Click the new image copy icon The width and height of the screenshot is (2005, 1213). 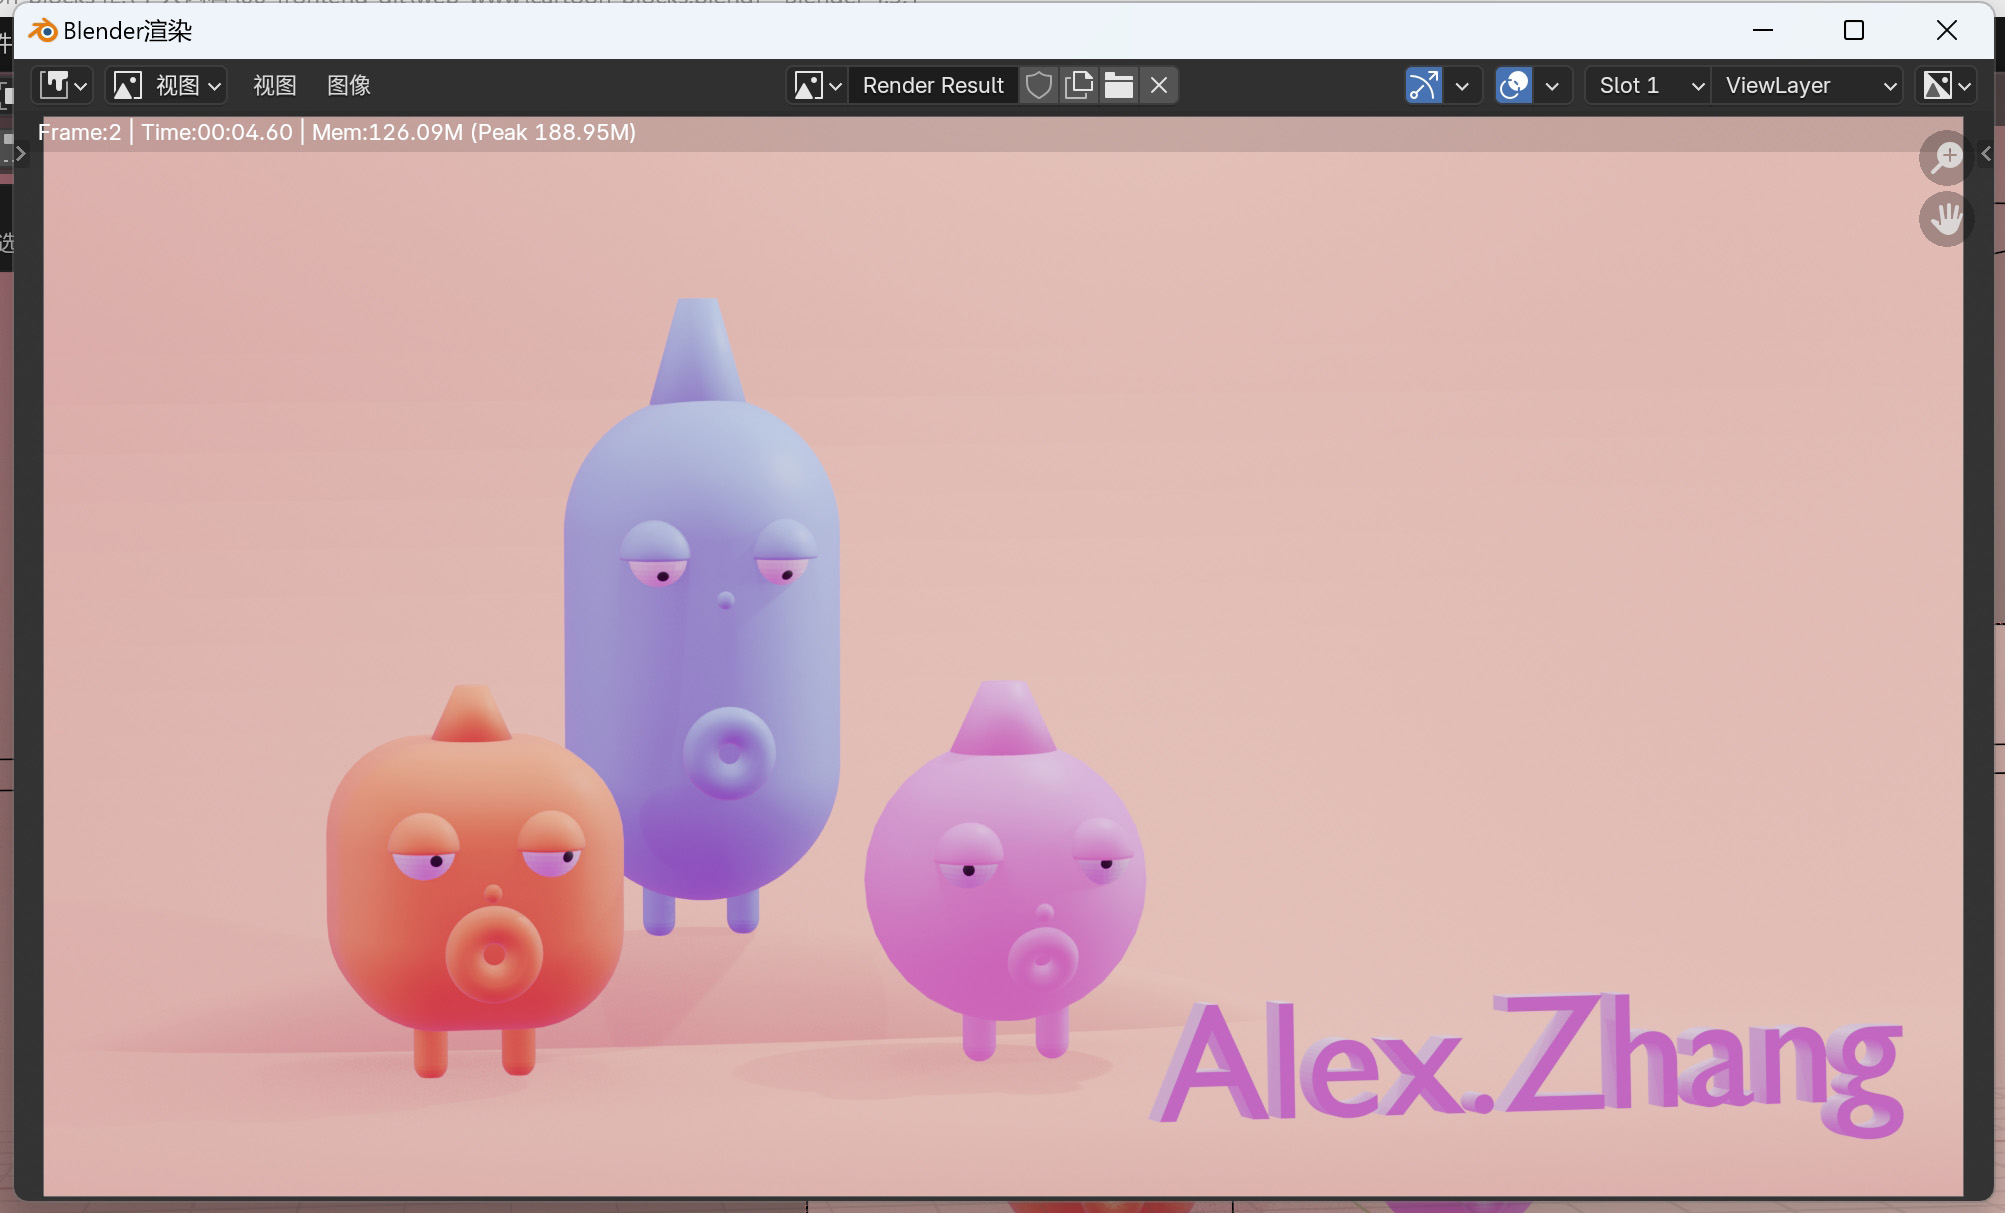click(1079, 86)
